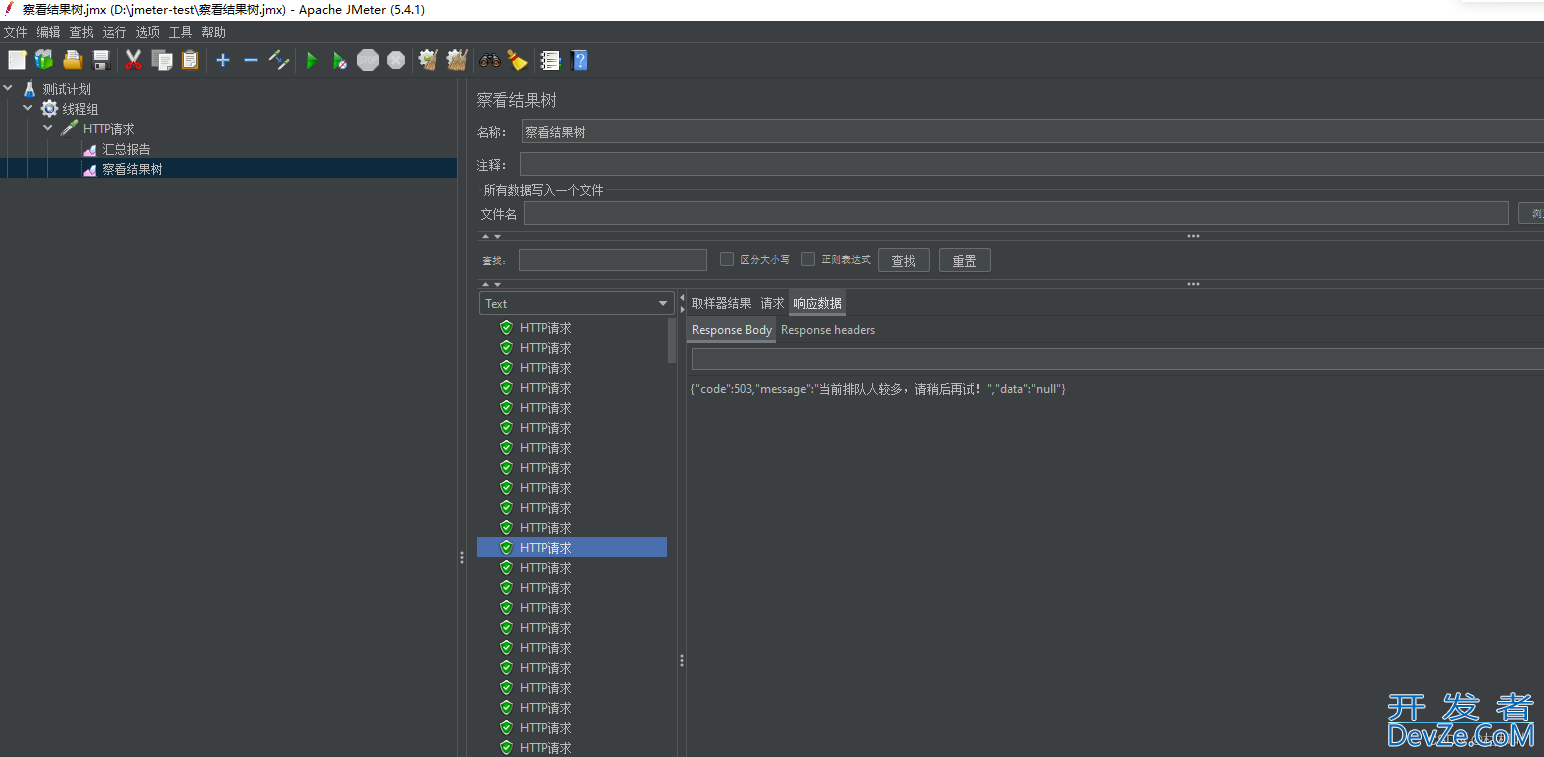Click the Toggle enable/disable pipette icon
This screenshot has width=1544, height=757.
point(279,60)
